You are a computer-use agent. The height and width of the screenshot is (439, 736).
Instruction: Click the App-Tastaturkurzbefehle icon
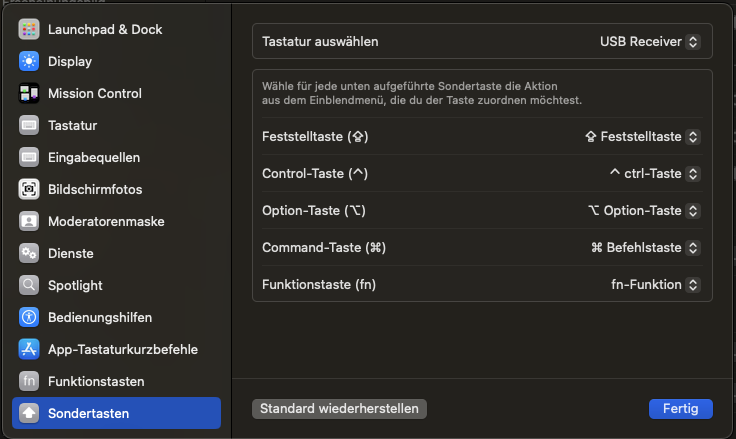click(x=29, y=349)
